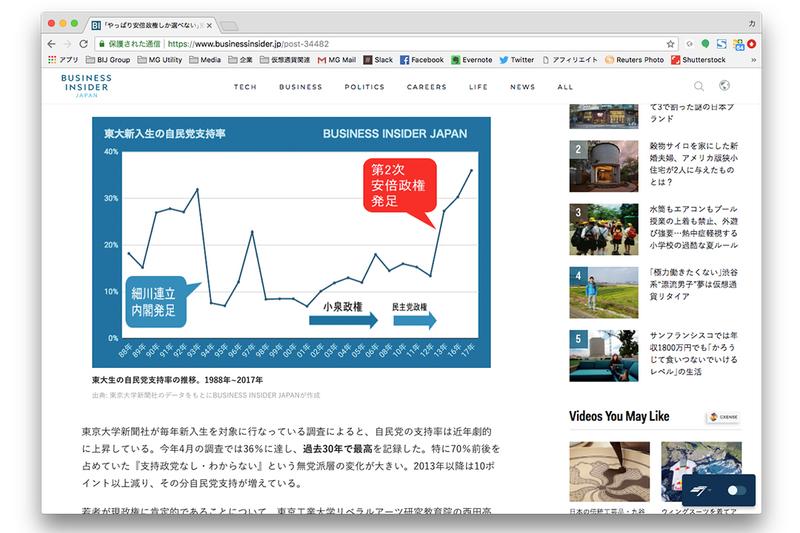Expand the BIJ Group bookmark folder

pyautogui.click(x=108, y=60)
